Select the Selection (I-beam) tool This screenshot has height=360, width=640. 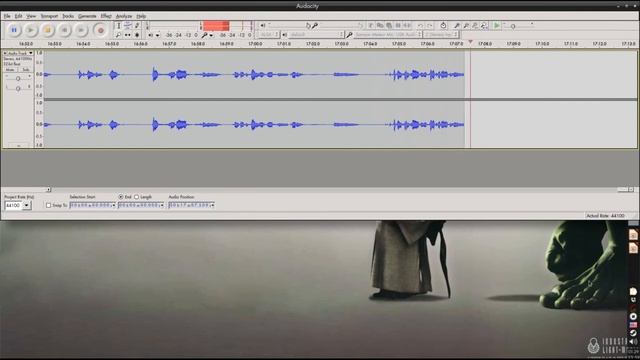pos(118,26)
